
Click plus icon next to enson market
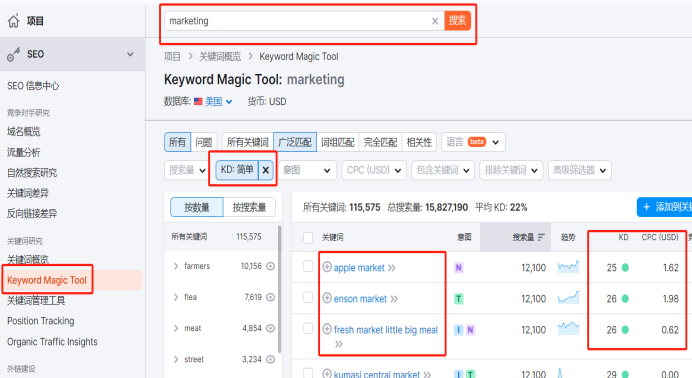click(x=327, y=298)
